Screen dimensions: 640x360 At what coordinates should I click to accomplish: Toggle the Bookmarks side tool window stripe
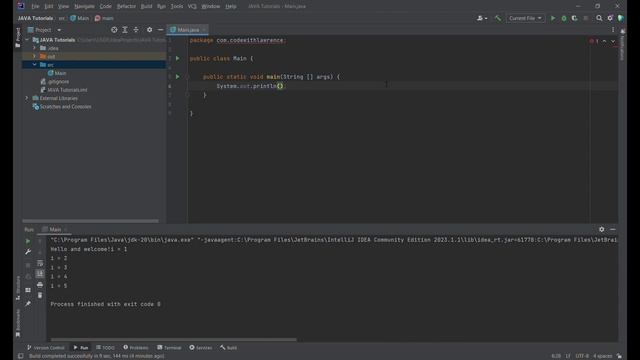(18, 323)
